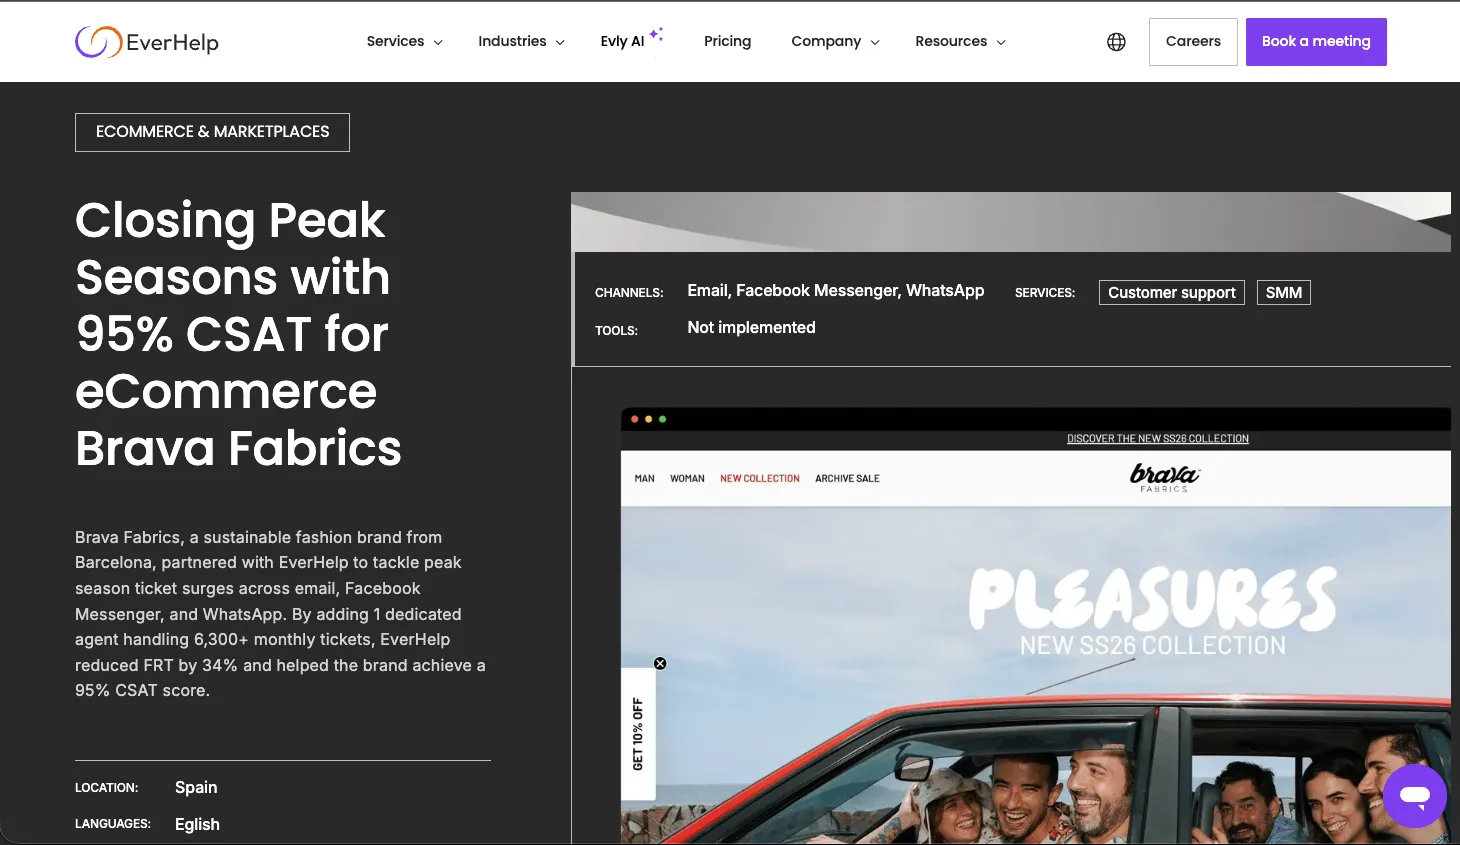Select the MAN menu item
The image size is (1460, 845).
coord(643,478)
